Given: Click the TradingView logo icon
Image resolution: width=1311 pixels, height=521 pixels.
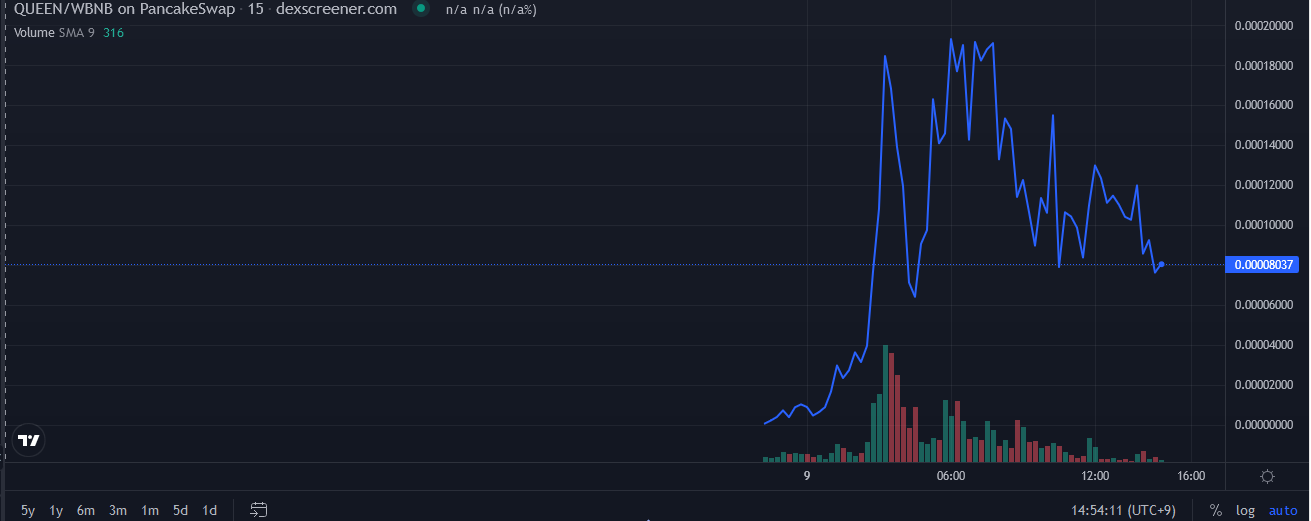Looking at the screenshot, I should [29, 441].
